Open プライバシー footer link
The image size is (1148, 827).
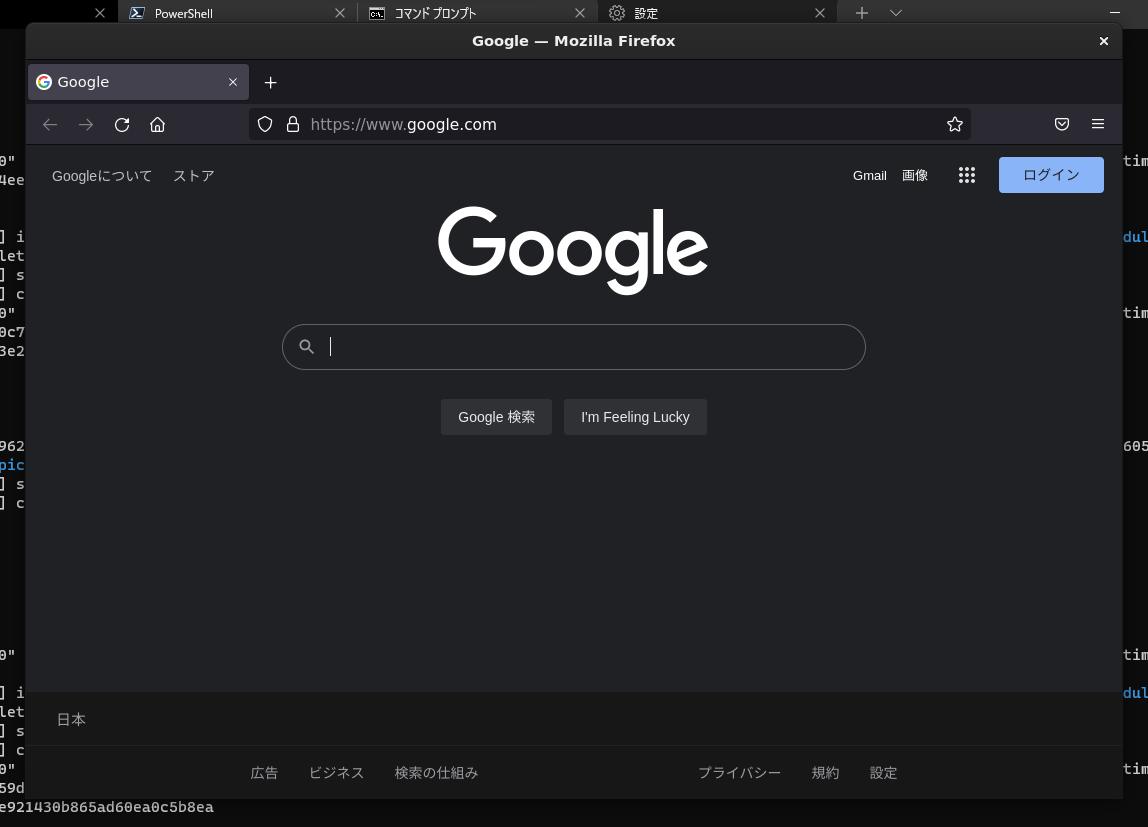click(x=739, y=773)
